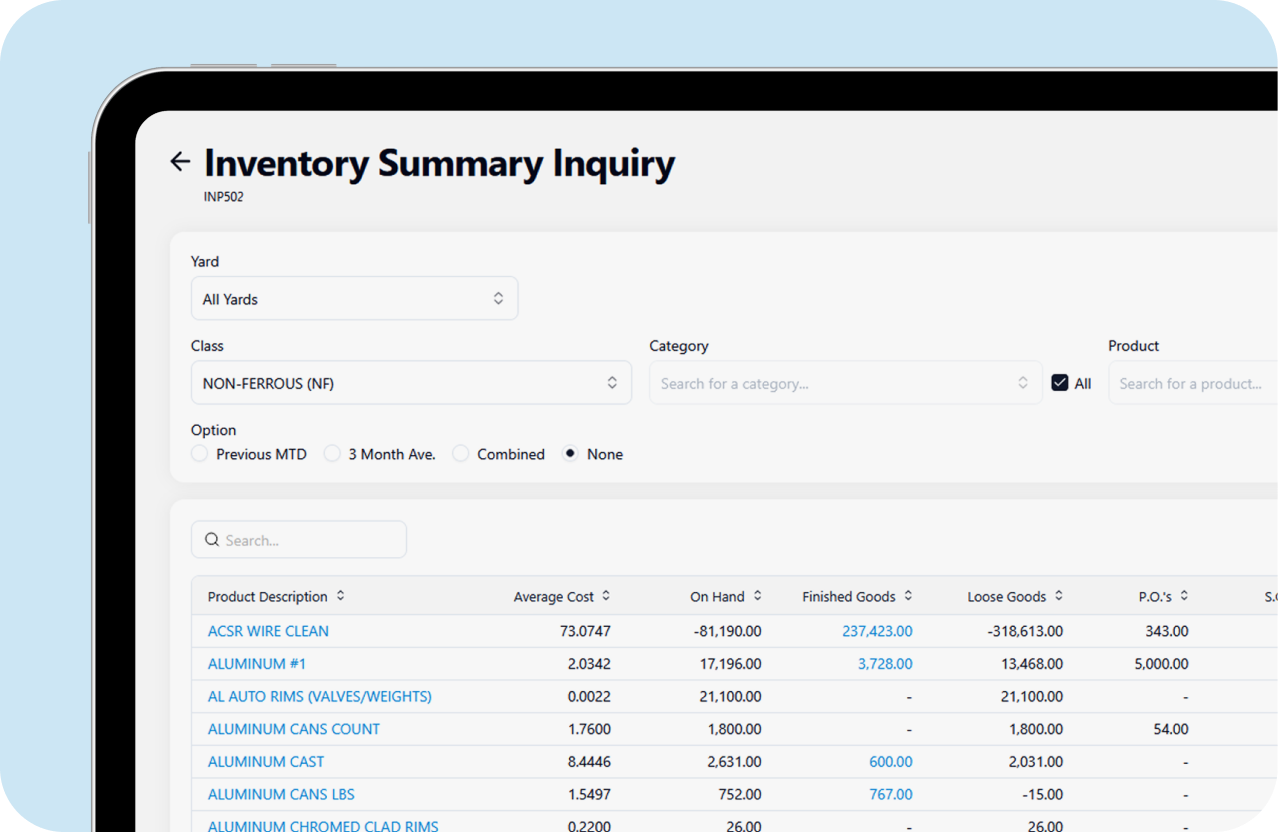This screenshot has width=1278, height=832.
Task: Select the Previous MTD option
Action: pyautogui.click(x=200, y=454)
